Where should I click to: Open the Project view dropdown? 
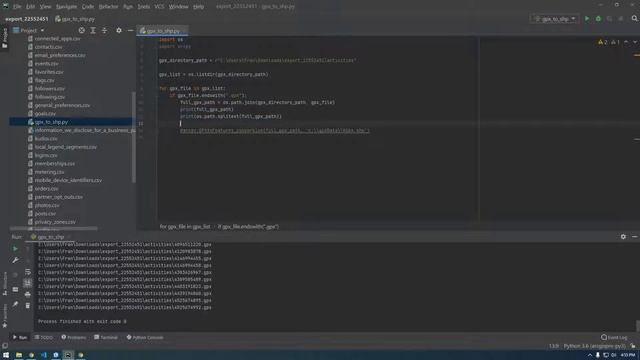(x=29, y=30)
